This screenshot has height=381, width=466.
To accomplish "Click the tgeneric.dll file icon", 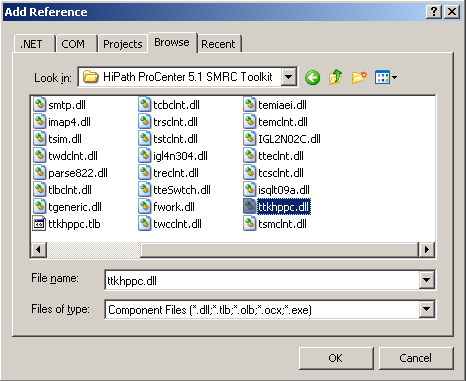I will pyautogui.click(x=39, y=206).
